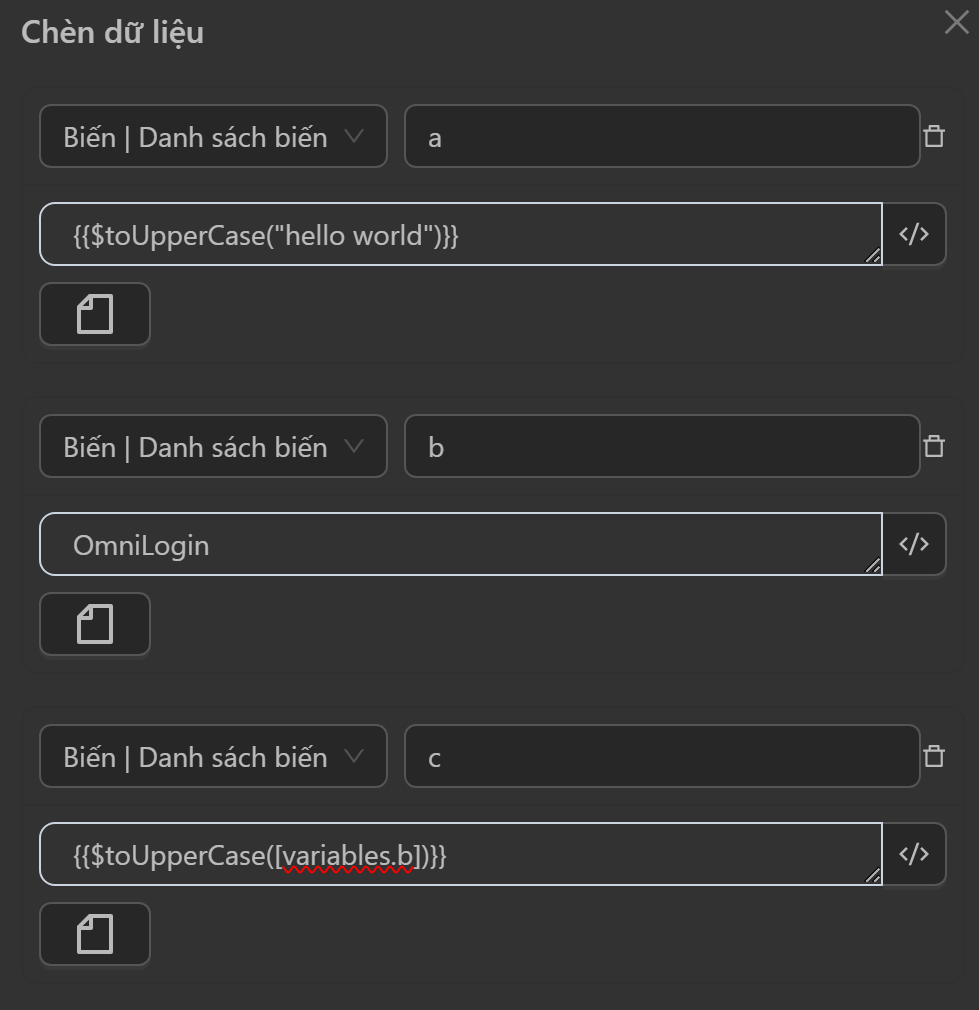The image size is (979, 1010).
Task: Click the value field with the hello world expression
Action: pos(460,235)
